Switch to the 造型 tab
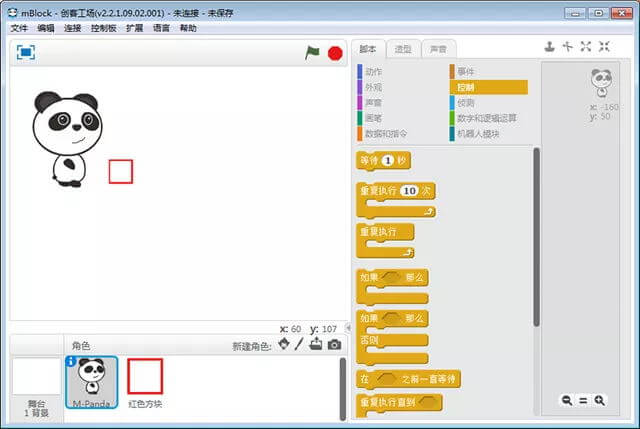Screen dimensions: 640x429 pyautogui.click(x=403, y=49)
